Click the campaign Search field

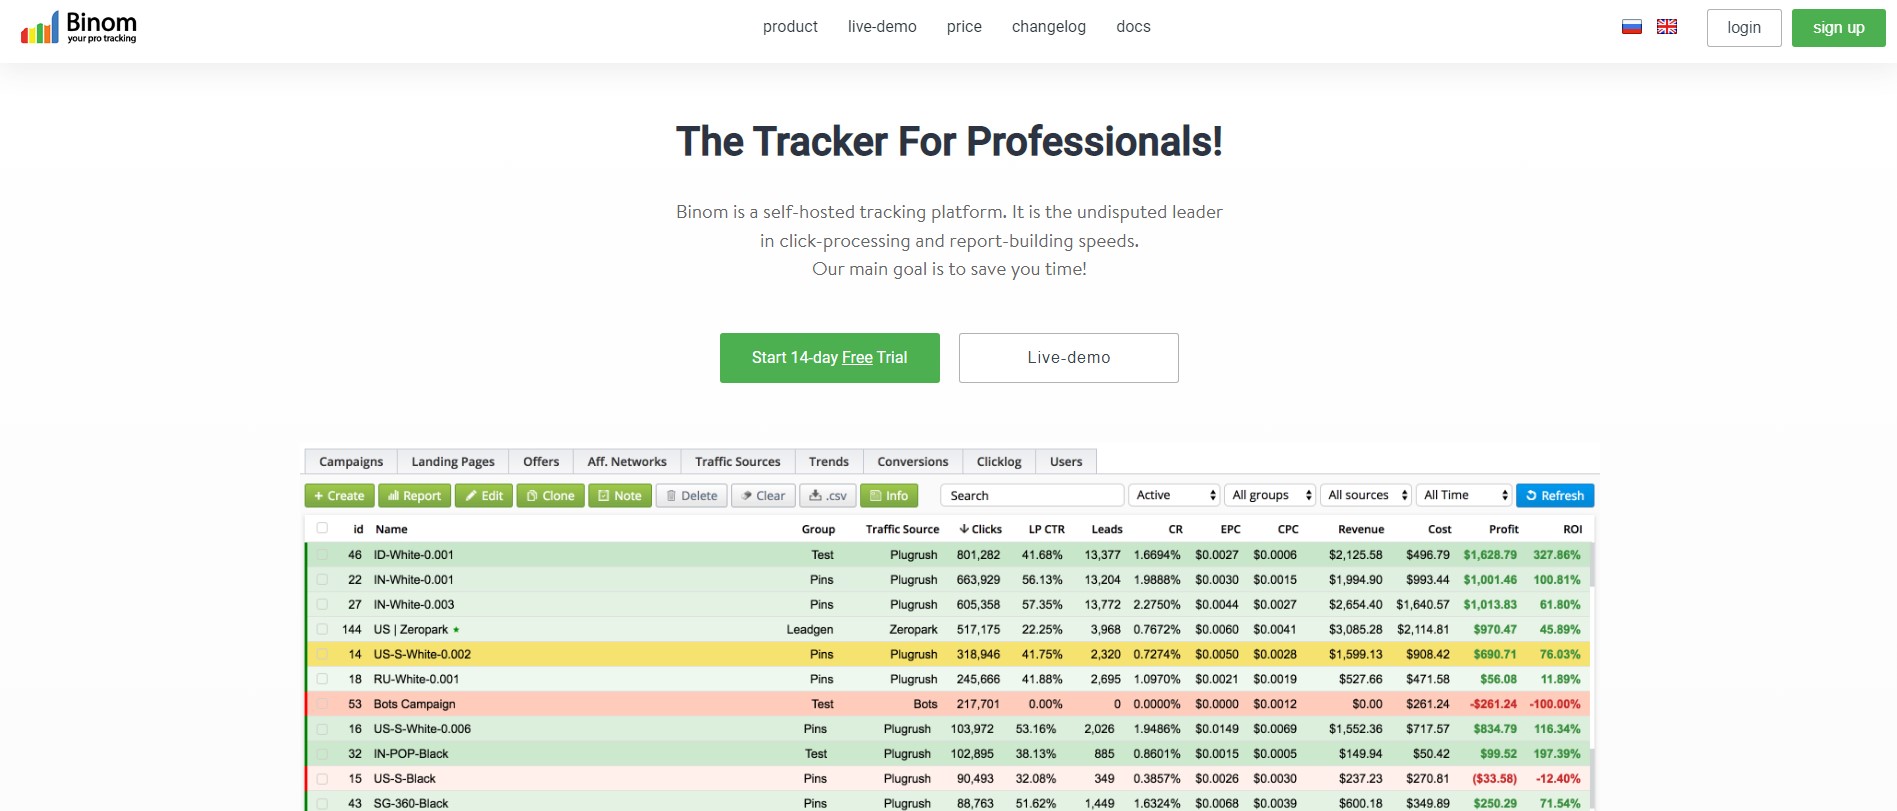coord(1032,495)
